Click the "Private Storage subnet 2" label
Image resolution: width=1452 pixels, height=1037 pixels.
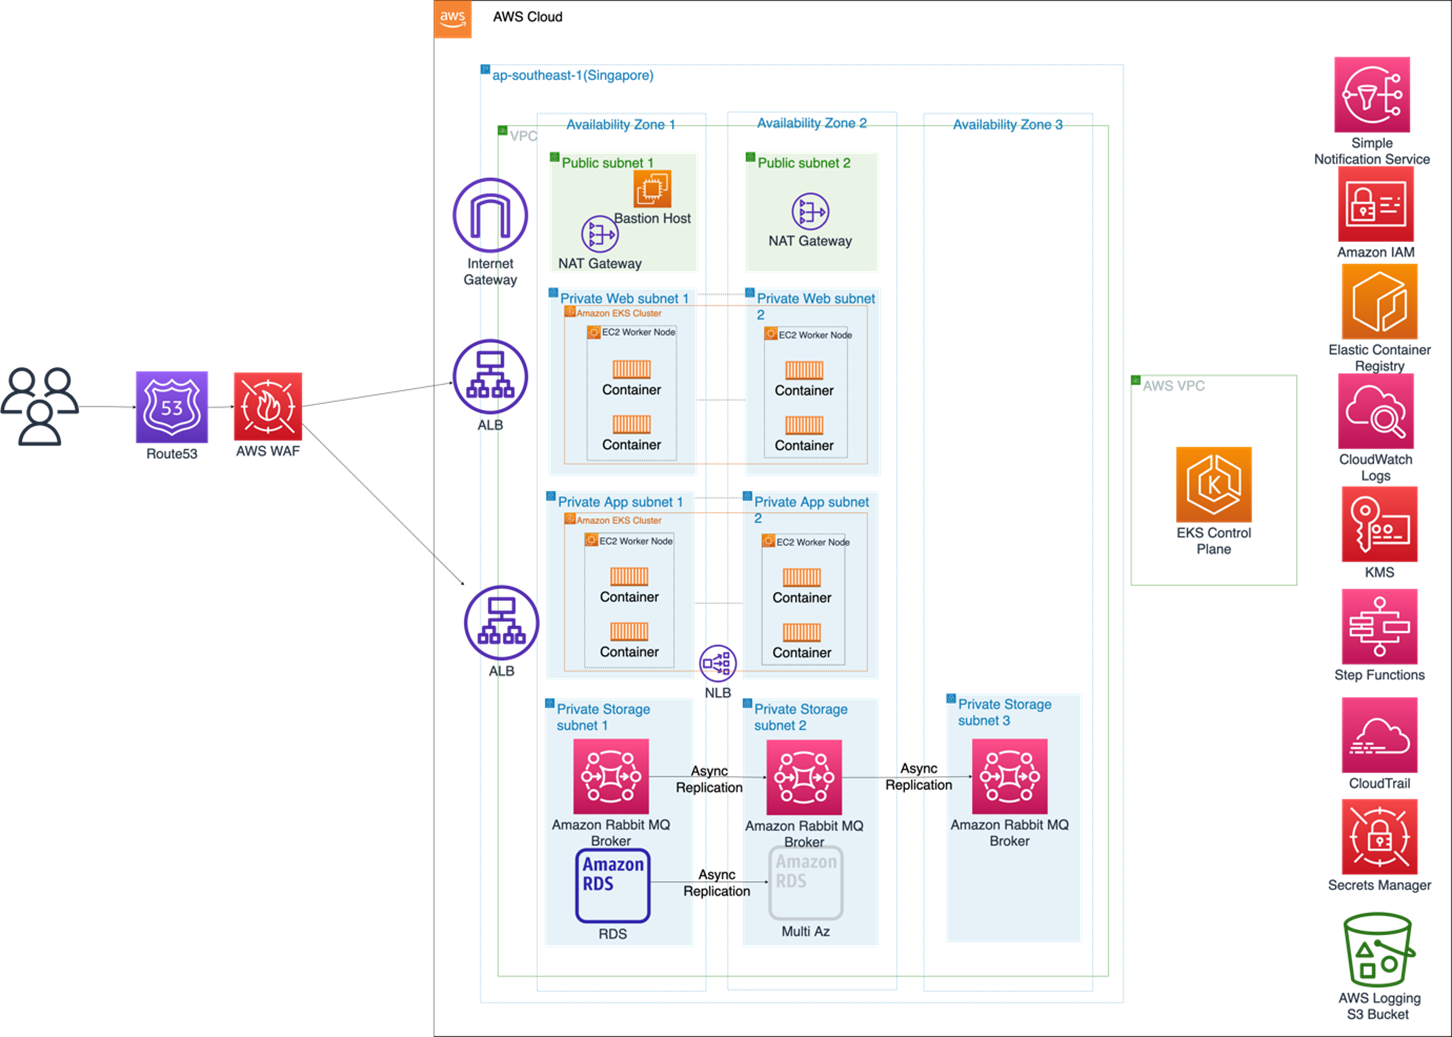click(801, 717)
